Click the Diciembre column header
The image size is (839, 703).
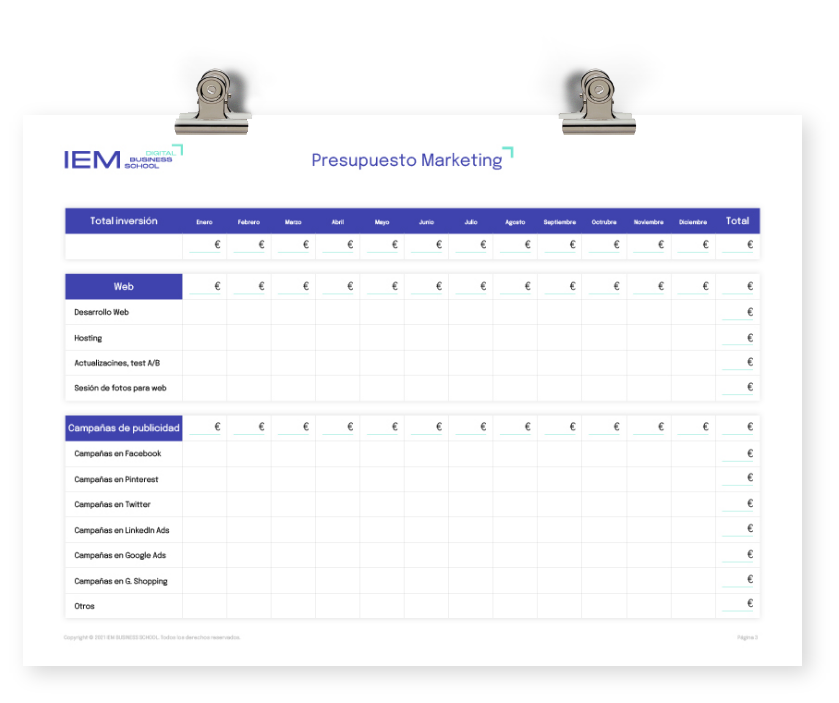point(692,222)
